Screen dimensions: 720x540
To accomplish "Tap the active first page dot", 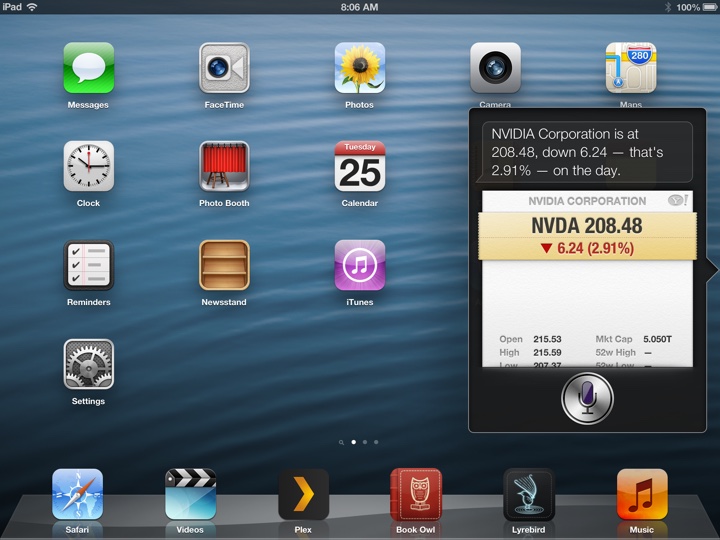I will (354, 442).
